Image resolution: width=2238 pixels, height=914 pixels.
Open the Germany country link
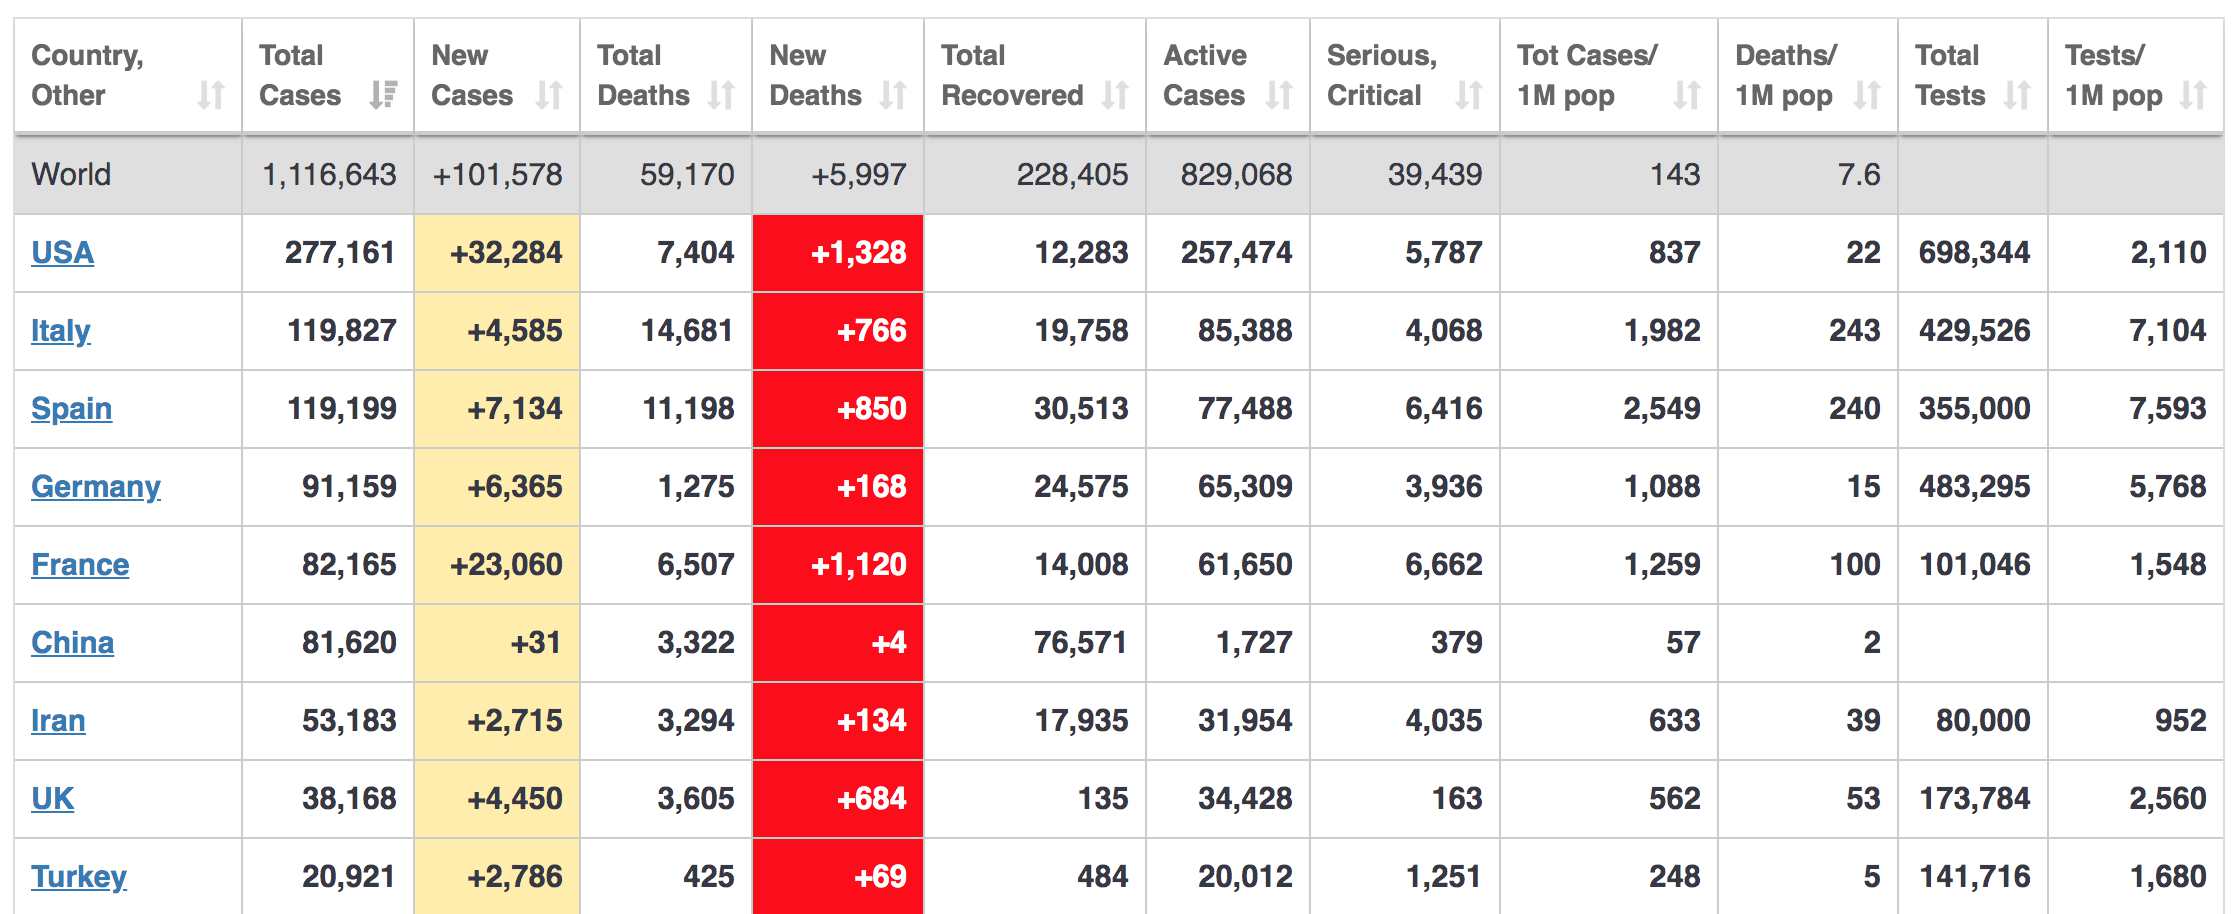pyautogui.click(x=96, y=486)
